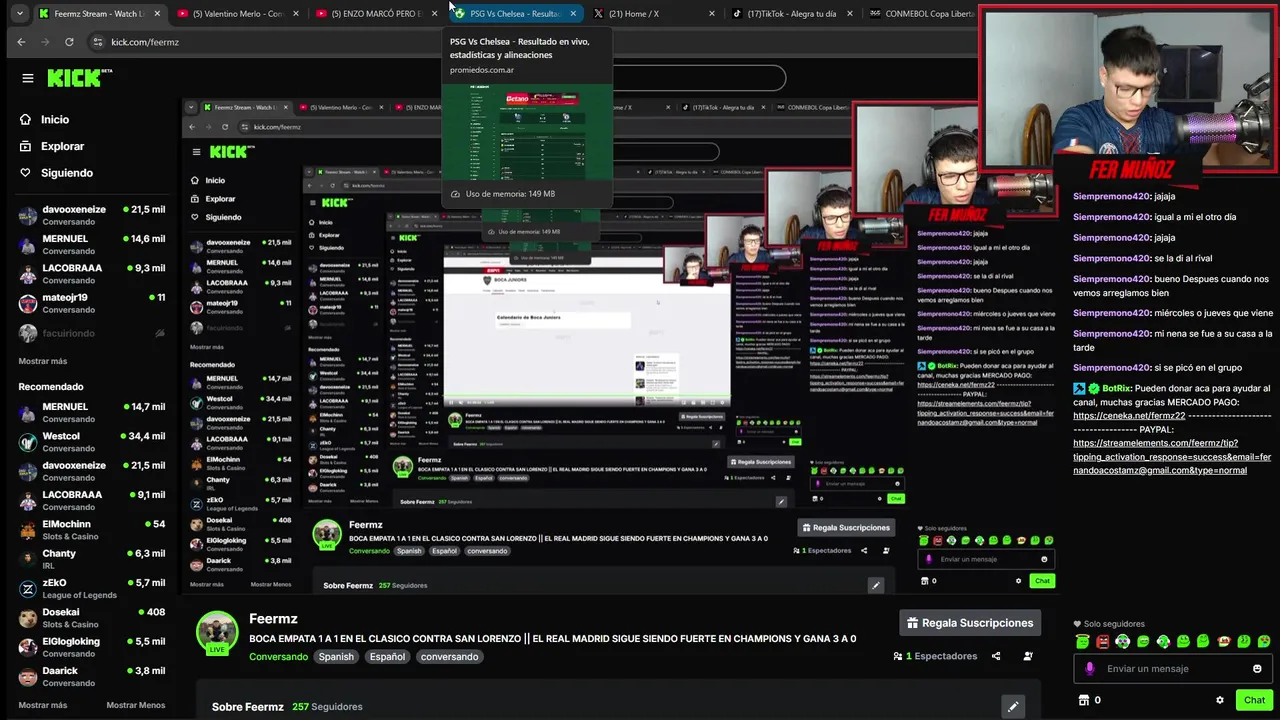Open MERNUEL with 14,6 mil viewers
Screen dimensions: 1280x720
[92, 244]
